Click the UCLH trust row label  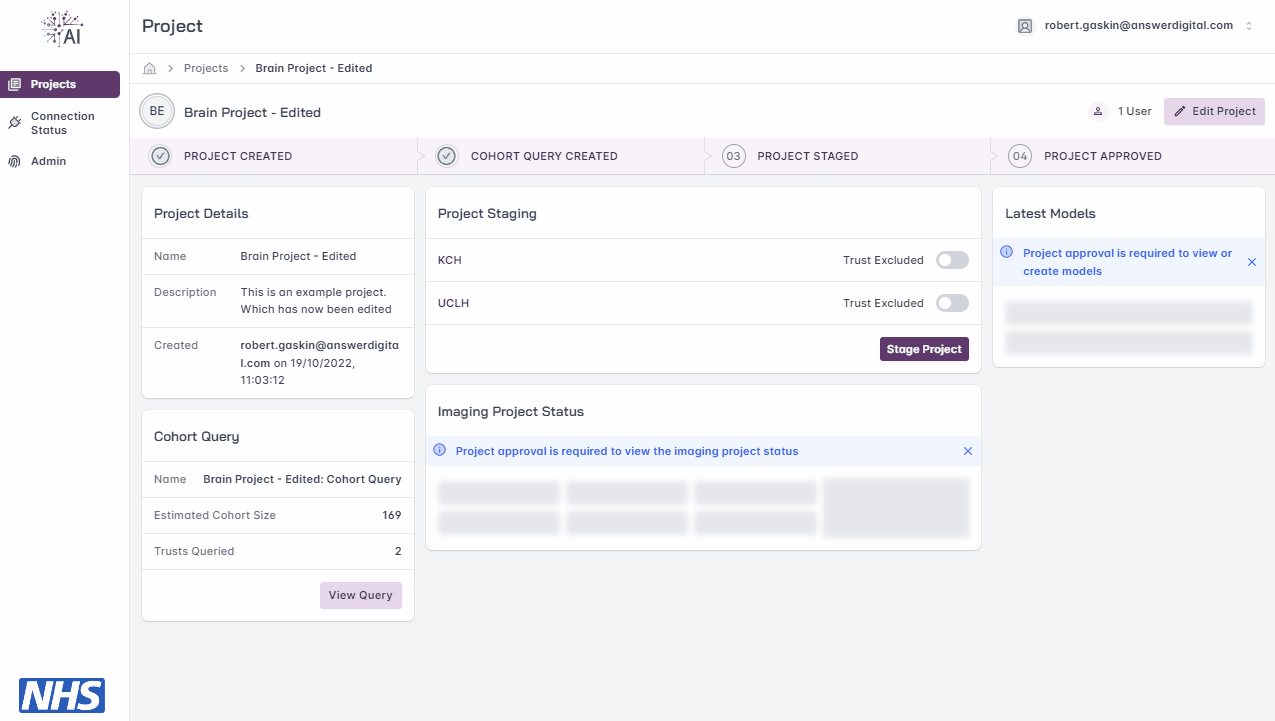coord(453,303)
